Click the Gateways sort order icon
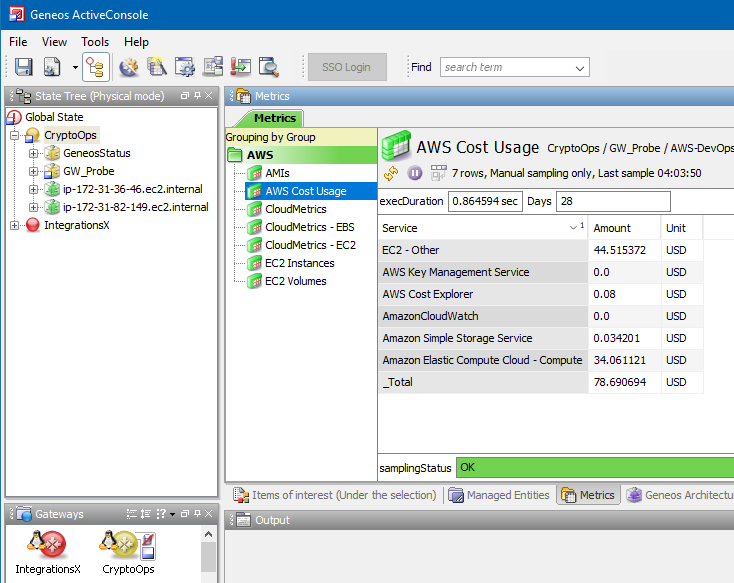The height and width of the screenshot is (583, 734). pyautogui.click(x=146, y=514)
